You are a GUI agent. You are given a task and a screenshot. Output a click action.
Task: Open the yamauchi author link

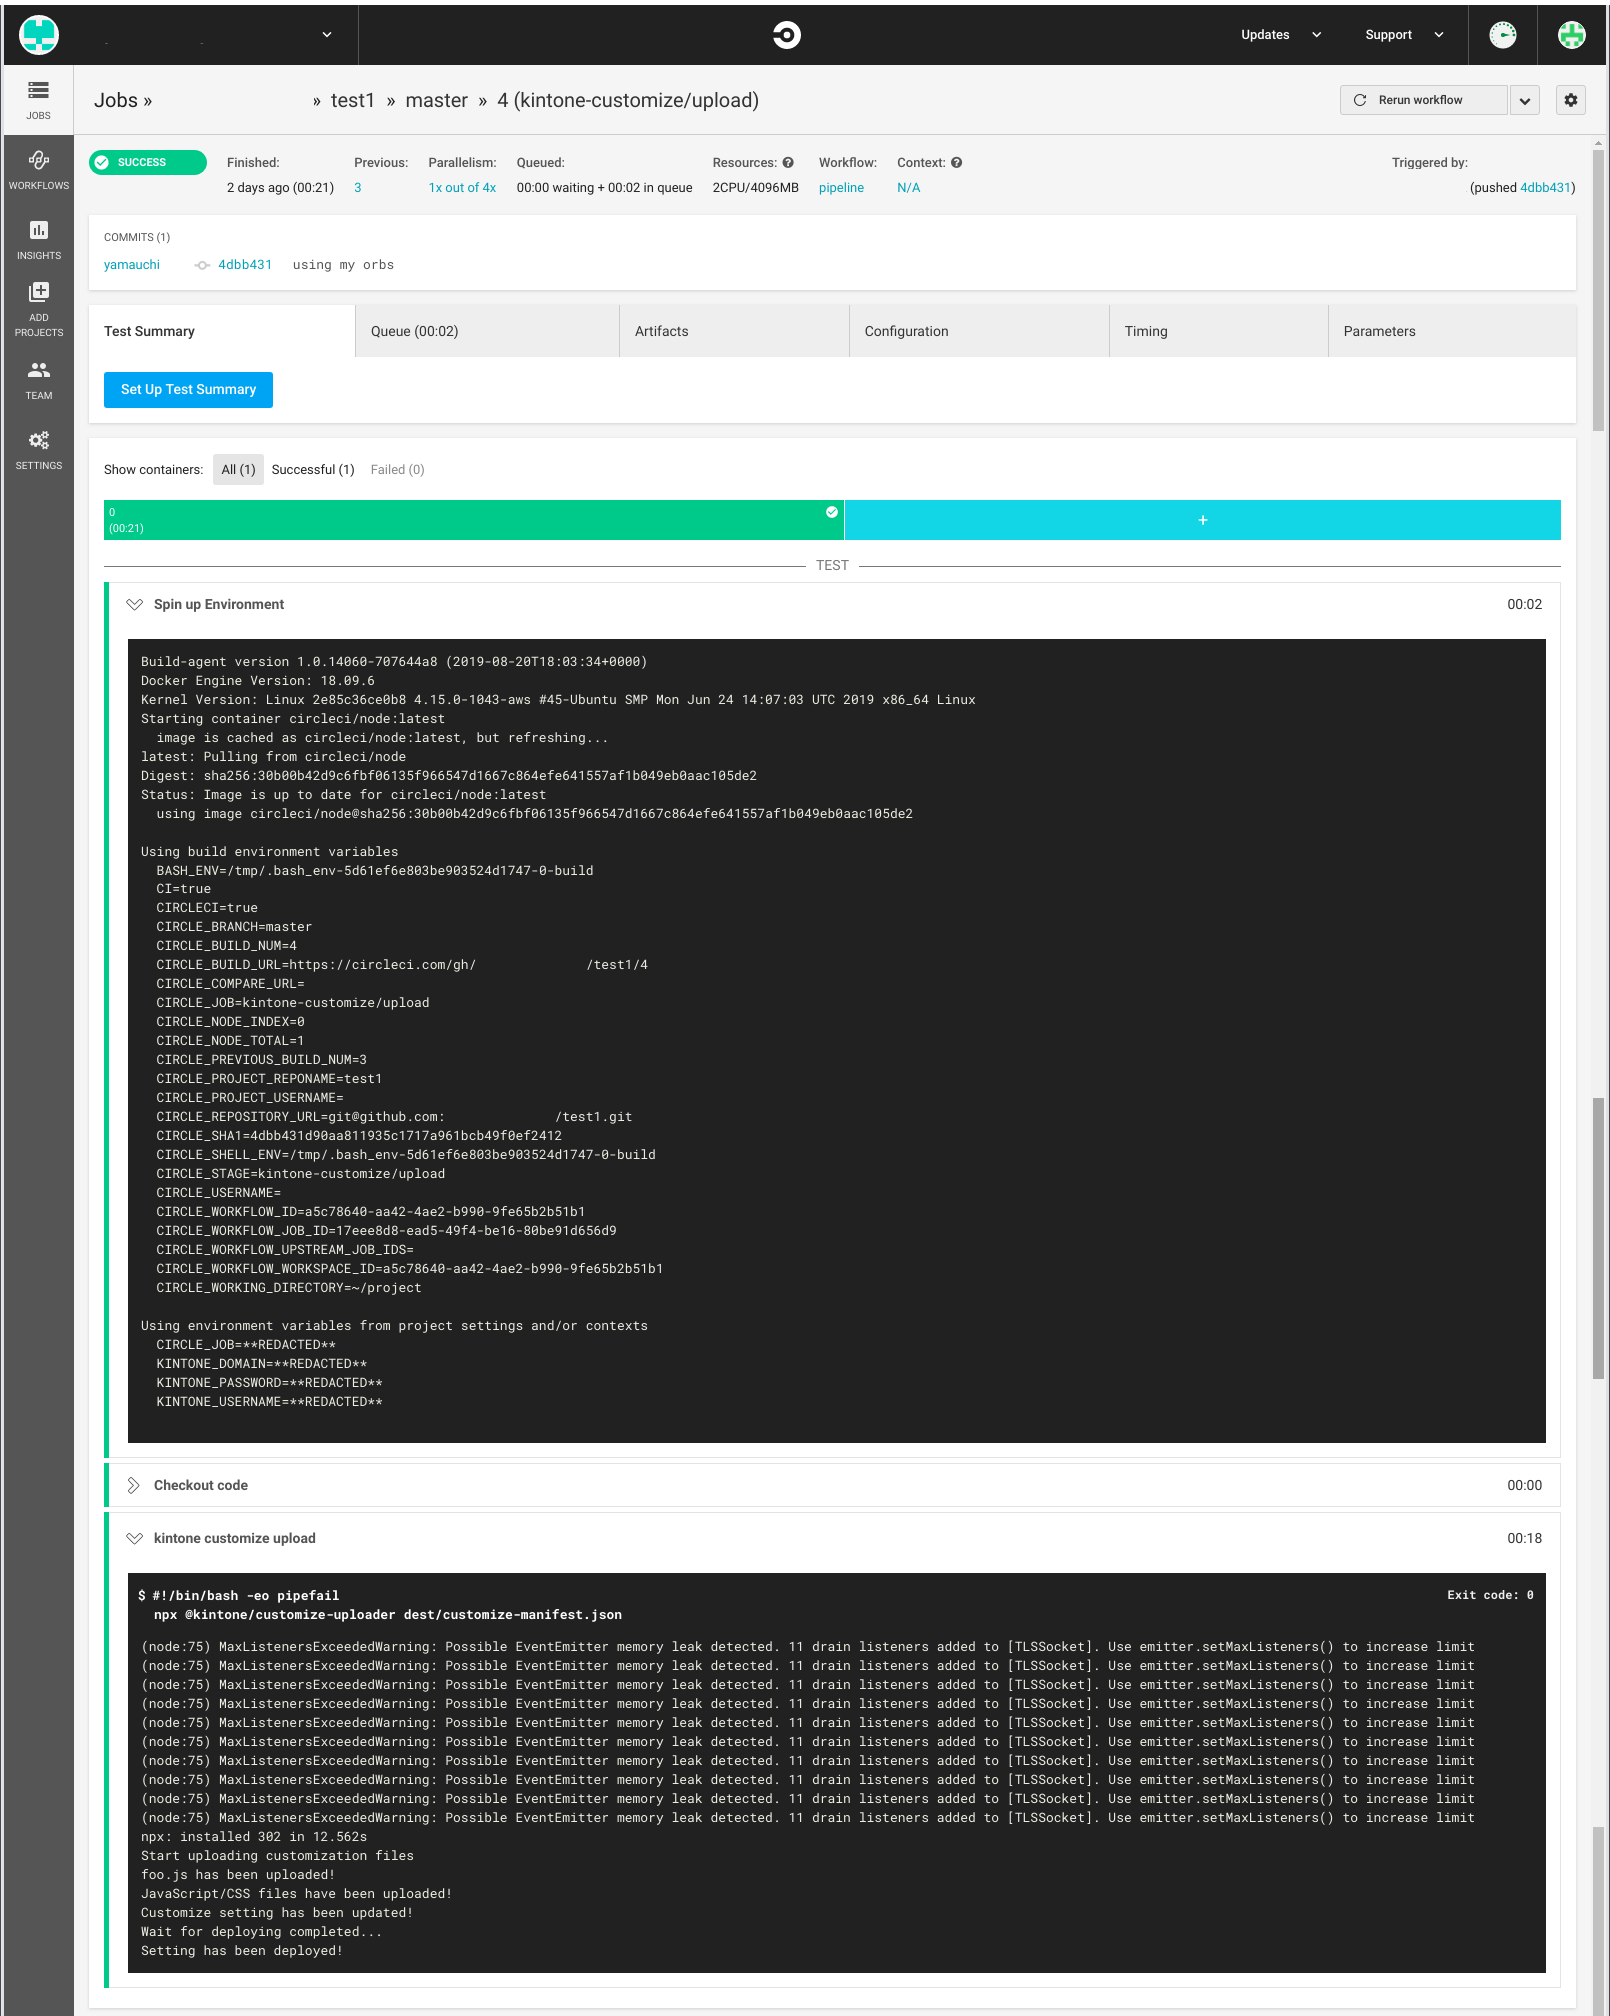pyautogui.click(x=132, y=265)
